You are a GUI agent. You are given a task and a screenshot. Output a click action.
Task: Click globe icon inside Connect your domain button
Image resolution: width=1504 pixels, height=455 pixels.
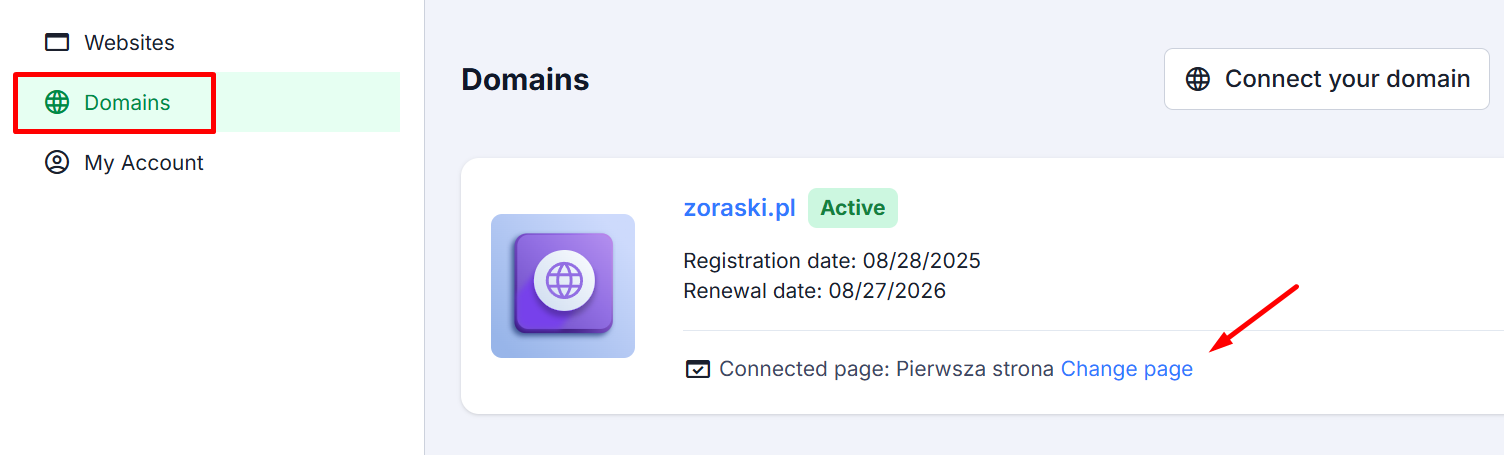[x=1198, y=79]
